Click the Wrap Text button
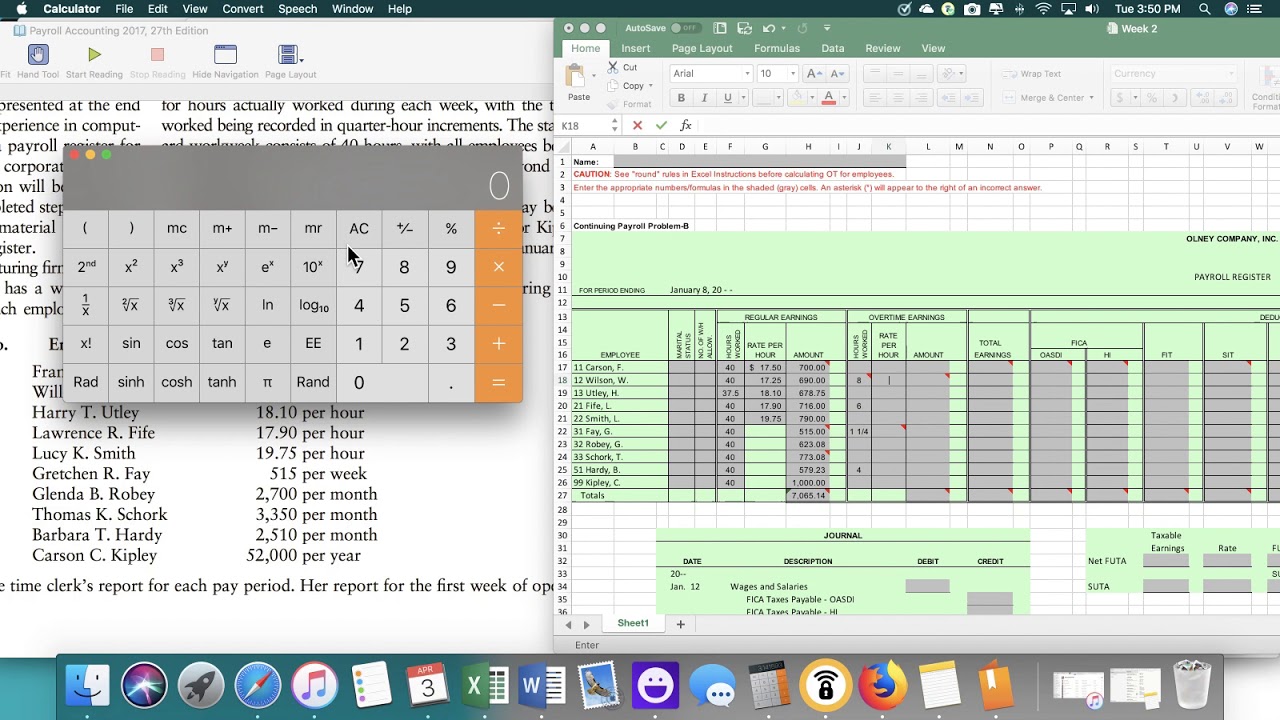The height and width of the screenshot is (720, 1280). pyautogui.click(x=1031, y=74)
